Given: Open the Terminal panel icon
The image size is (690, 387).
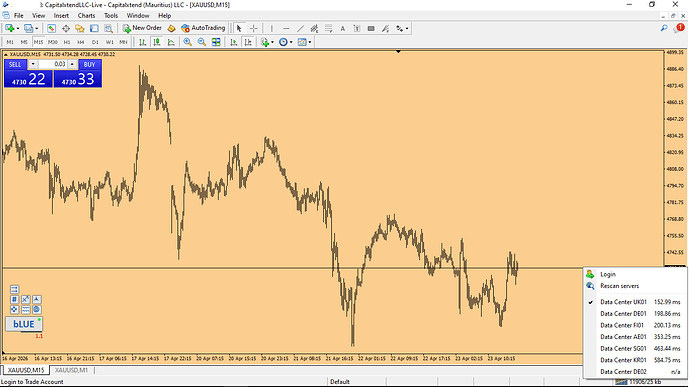Looking at the screenshot, I should pos(94,28).
